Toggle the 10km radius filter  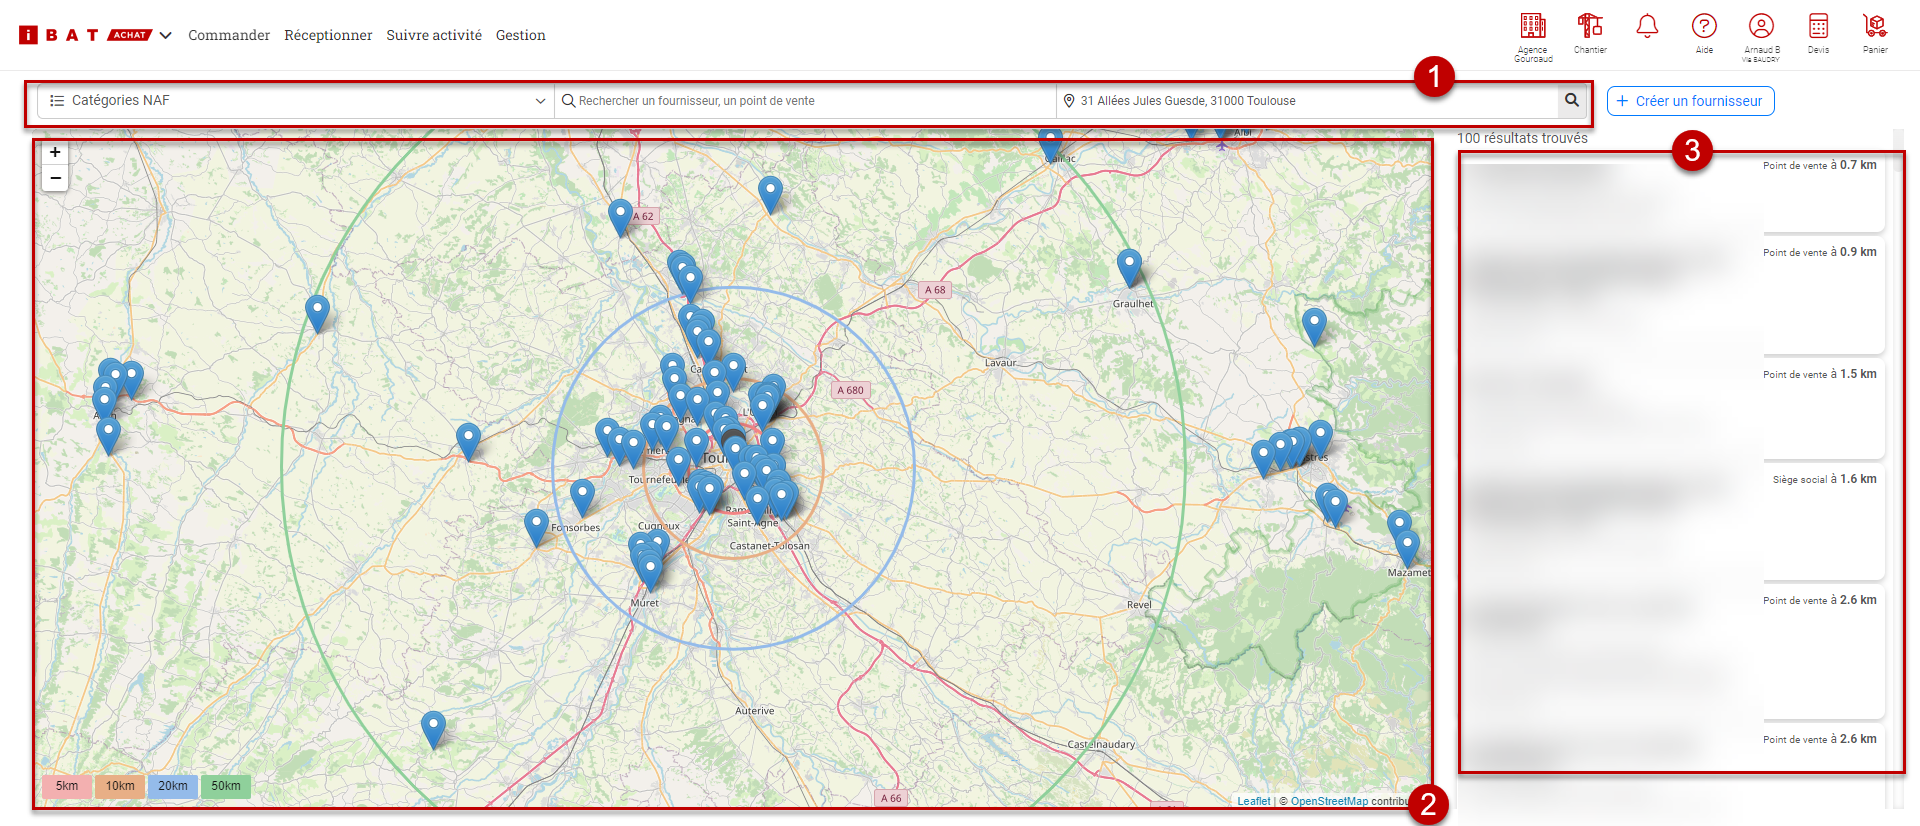point(120,786)
